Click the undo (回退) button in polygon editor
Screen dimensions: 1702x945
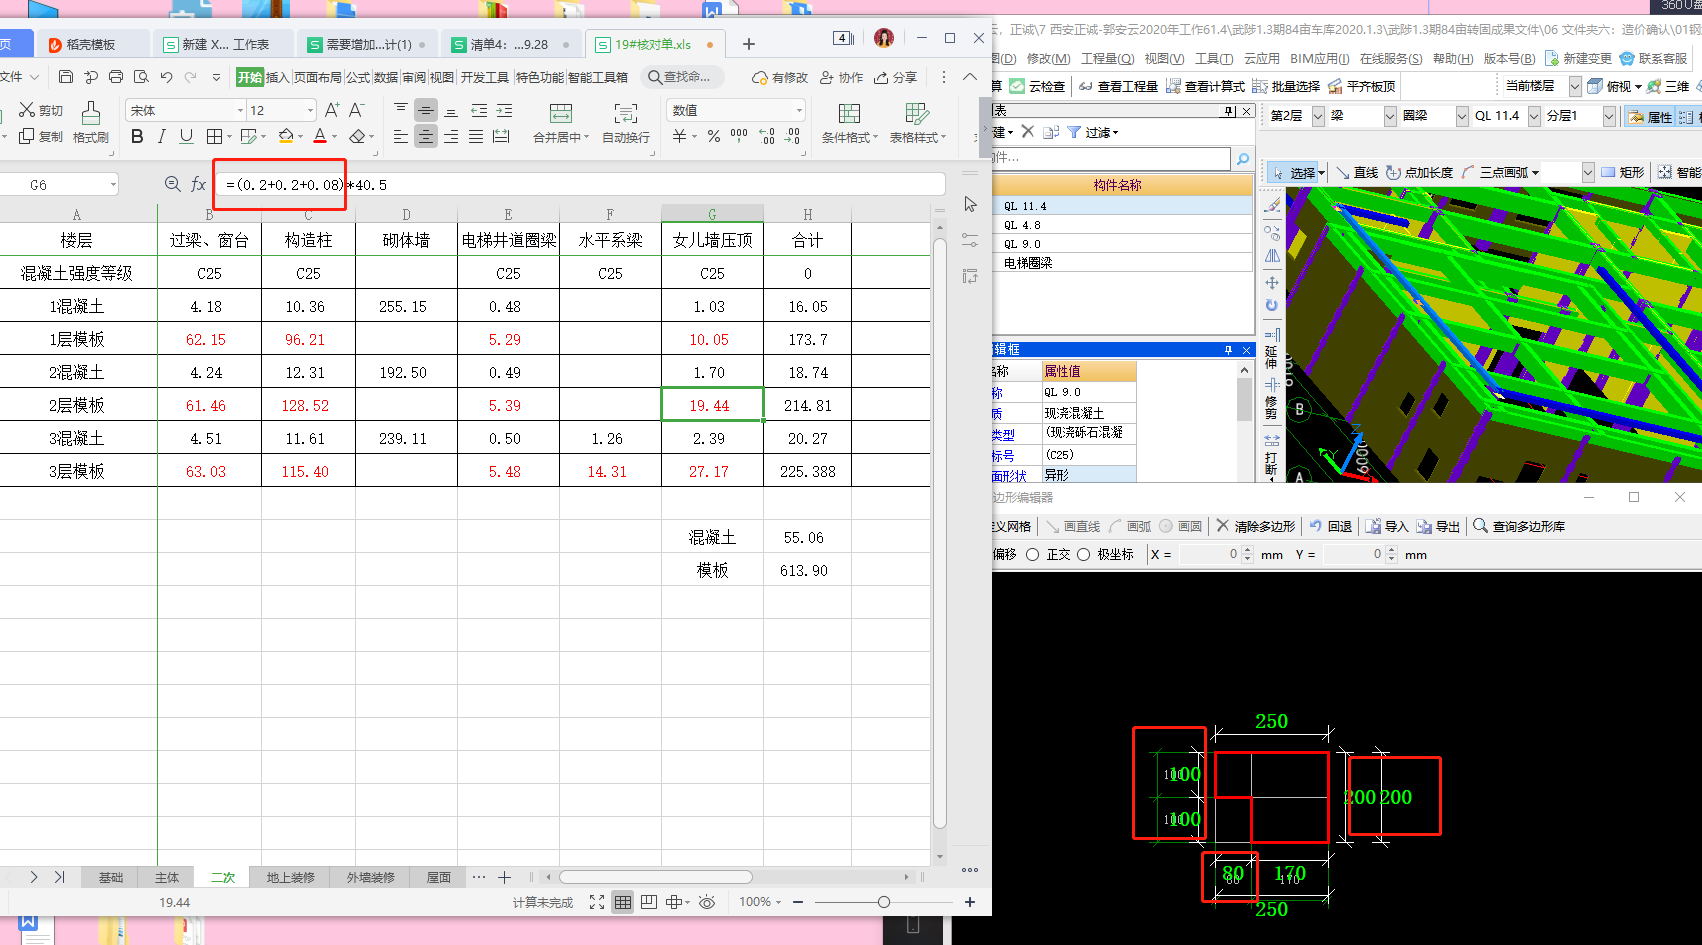tap(1331, 526)
